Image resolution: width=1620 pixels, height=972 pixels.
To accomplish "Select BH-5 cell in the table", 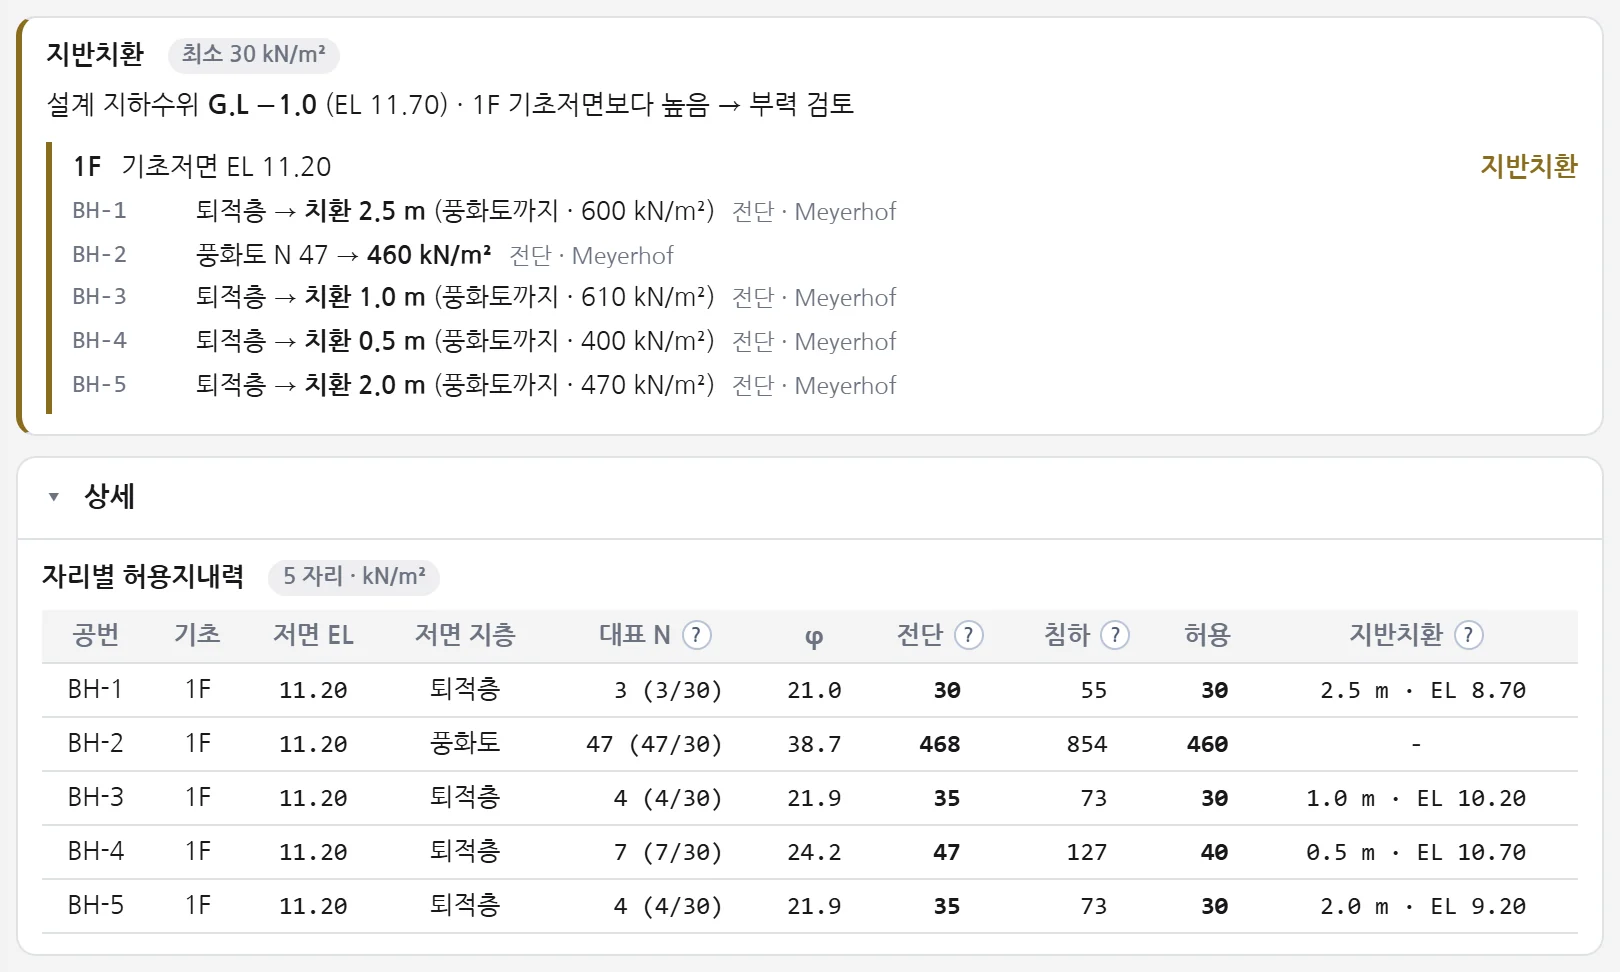I will [x=95, y=905].
